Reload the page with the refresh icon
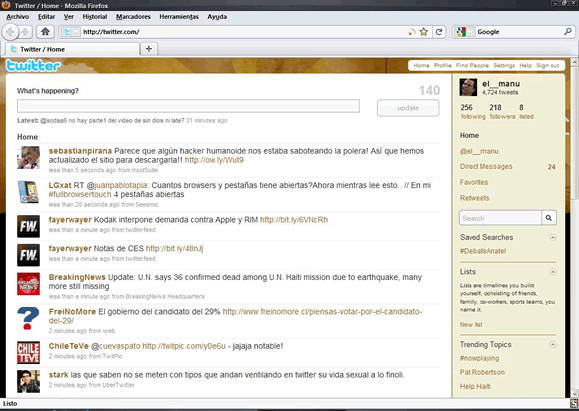 439,32
